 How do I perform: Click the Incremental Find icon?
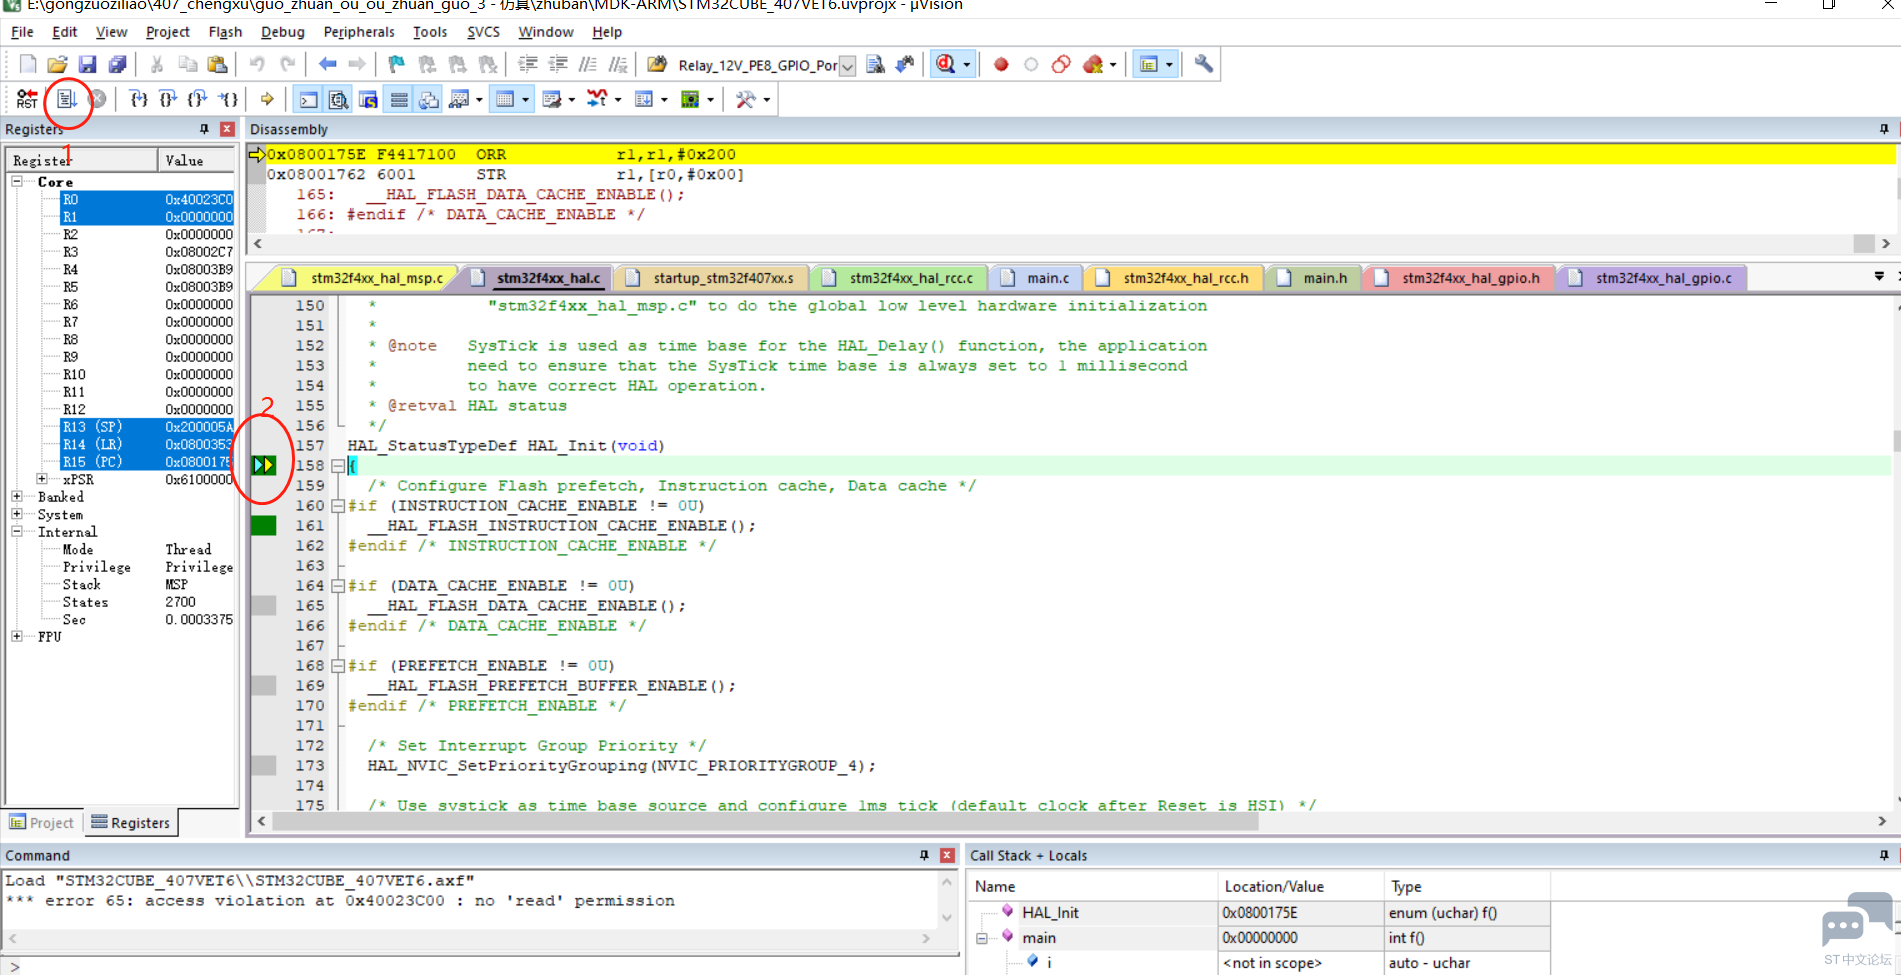905,64
